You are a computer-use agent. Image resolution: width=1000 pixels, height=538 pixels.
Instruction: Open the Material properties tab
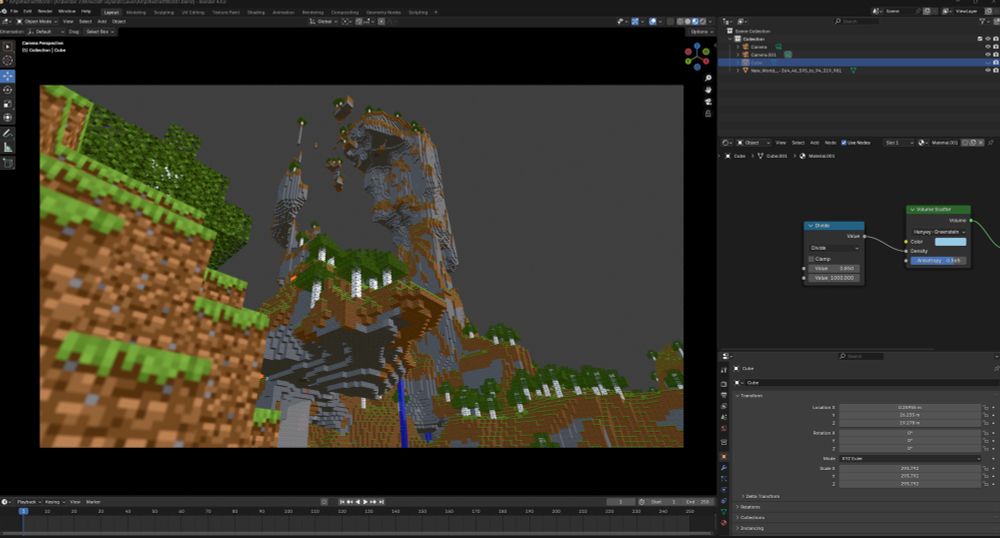pyautogui.click(x=724, y=523)
